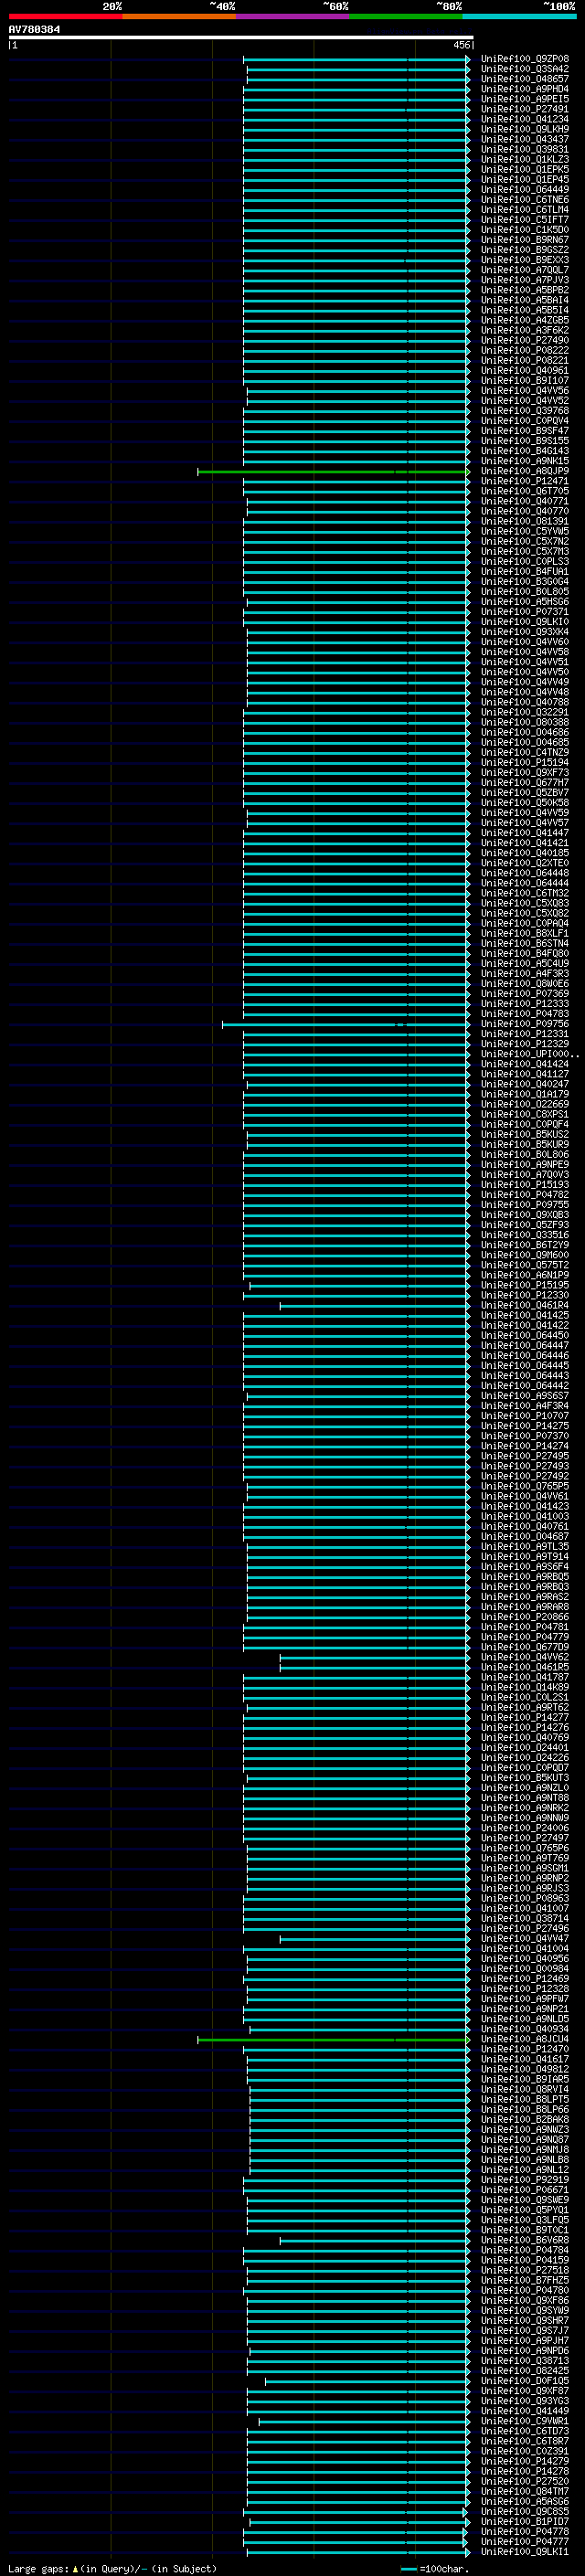
Task: Open hit UniRef100_P27491
Action: [524, 109]
